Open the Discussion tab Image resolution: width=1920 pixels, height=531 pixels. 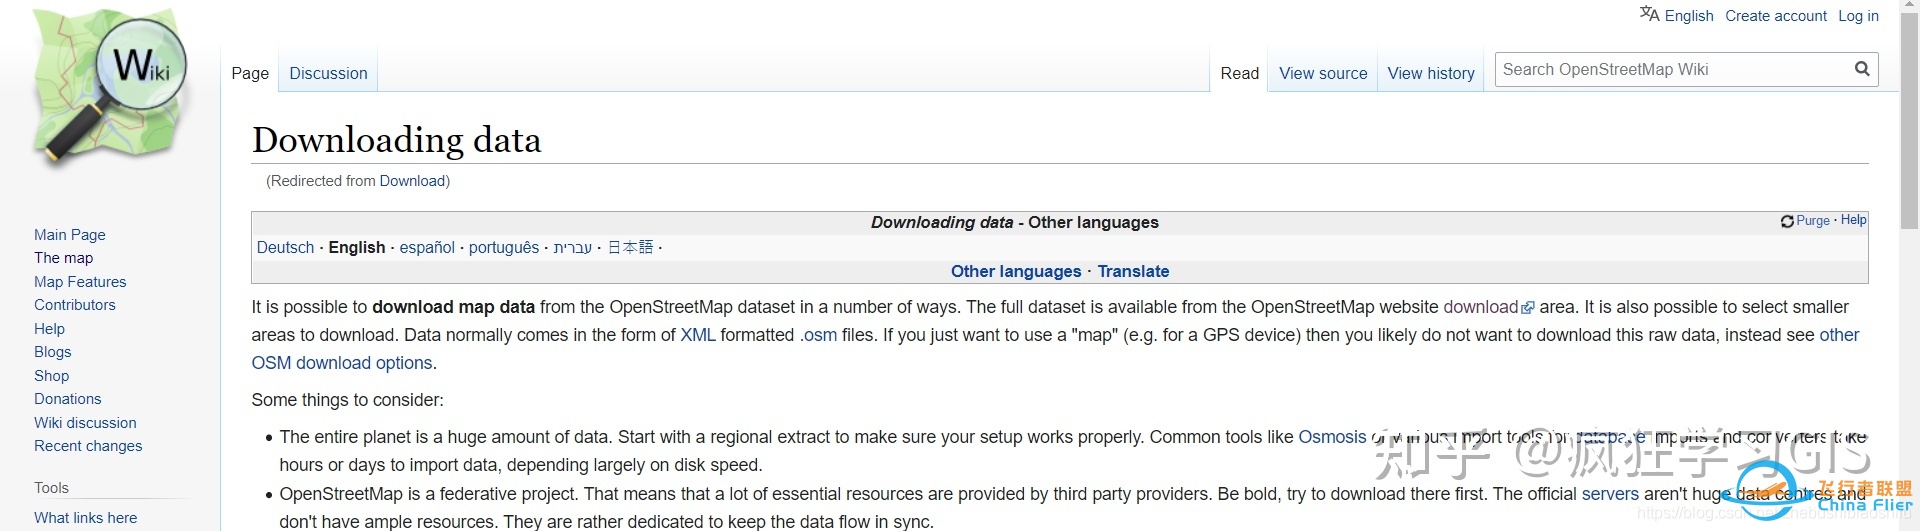[328, 73]
